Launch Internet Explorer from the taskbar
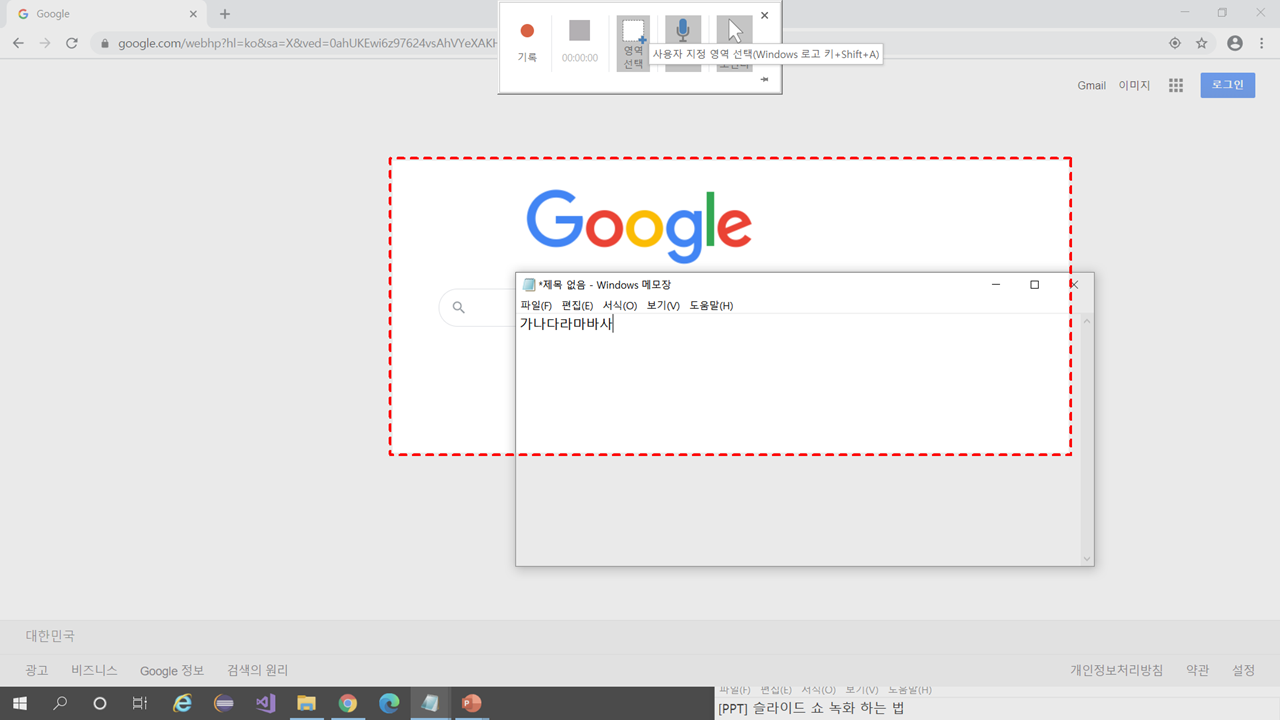Viewport: 1280px width, 720px height. click(182, 703)
